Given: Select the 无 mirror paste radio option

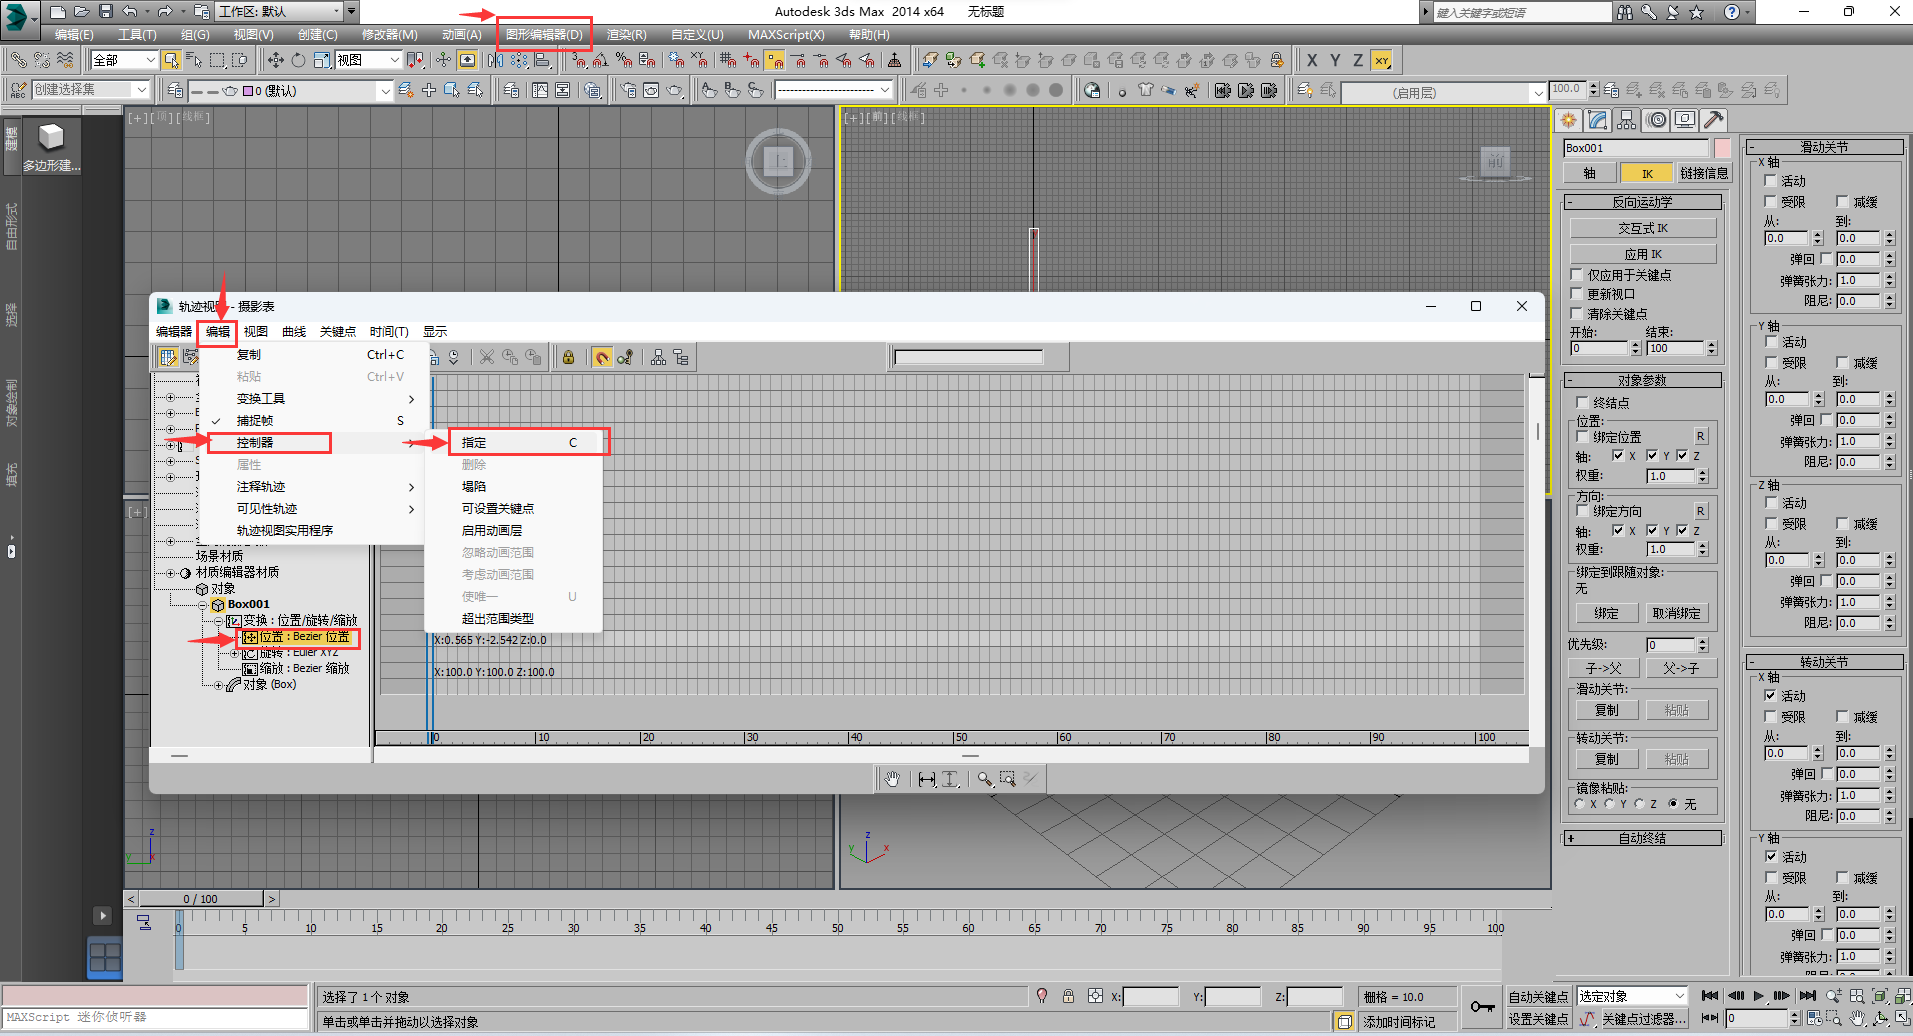Looking at the screenshot, I should tap(1672, 804).
